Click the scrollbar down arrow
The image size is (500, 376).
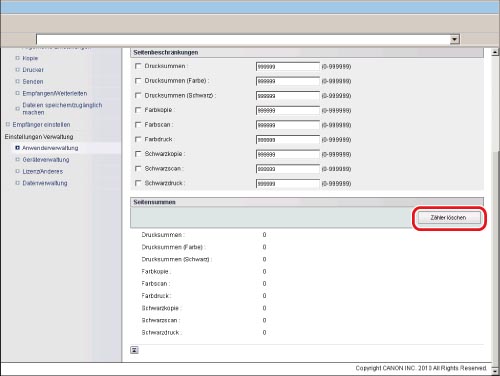(495, 371)
